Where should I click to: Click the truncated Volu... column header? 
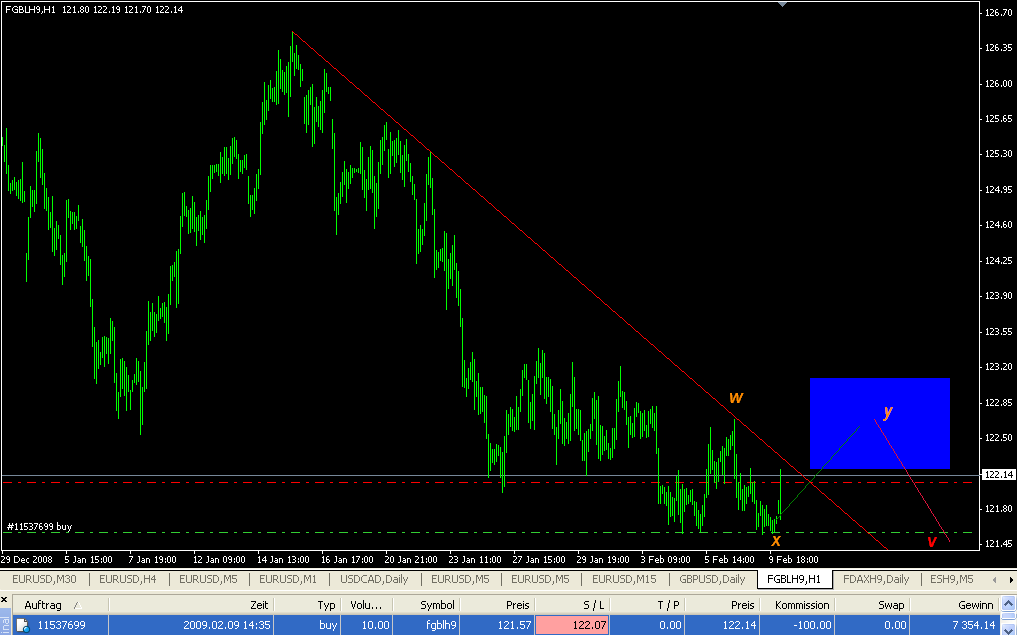[366, 605]
